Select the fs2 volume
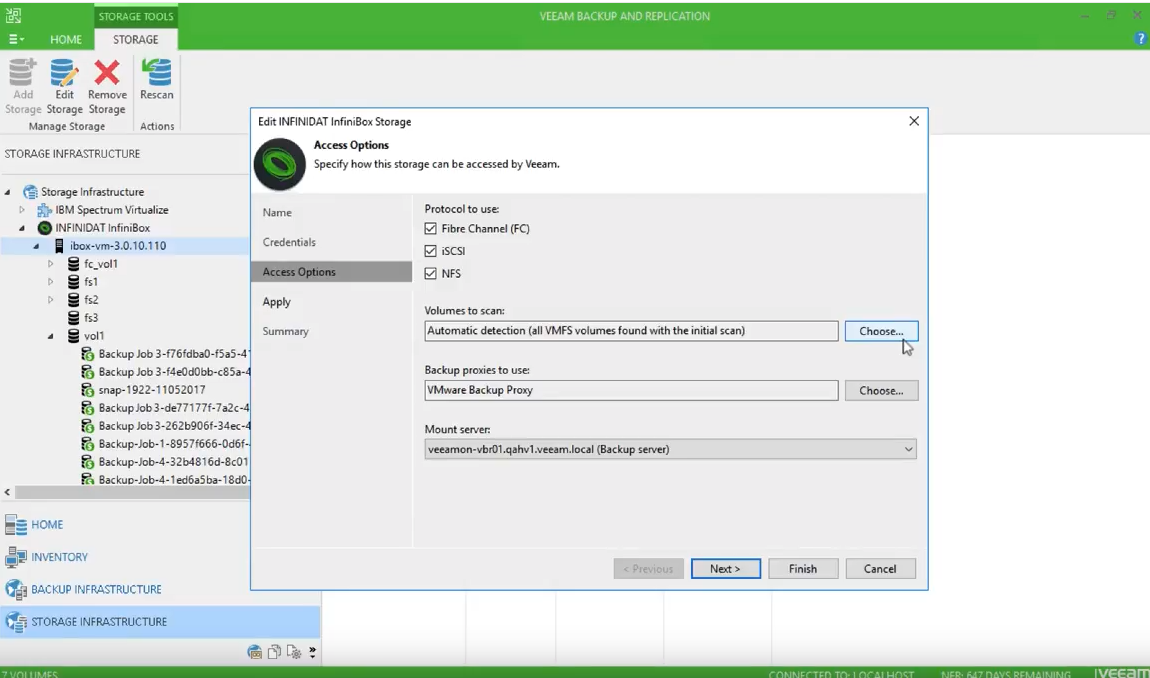 tap(91, 299)
